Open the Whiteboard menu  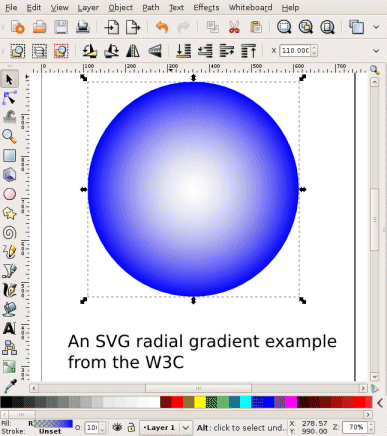[x=250, y=7]
